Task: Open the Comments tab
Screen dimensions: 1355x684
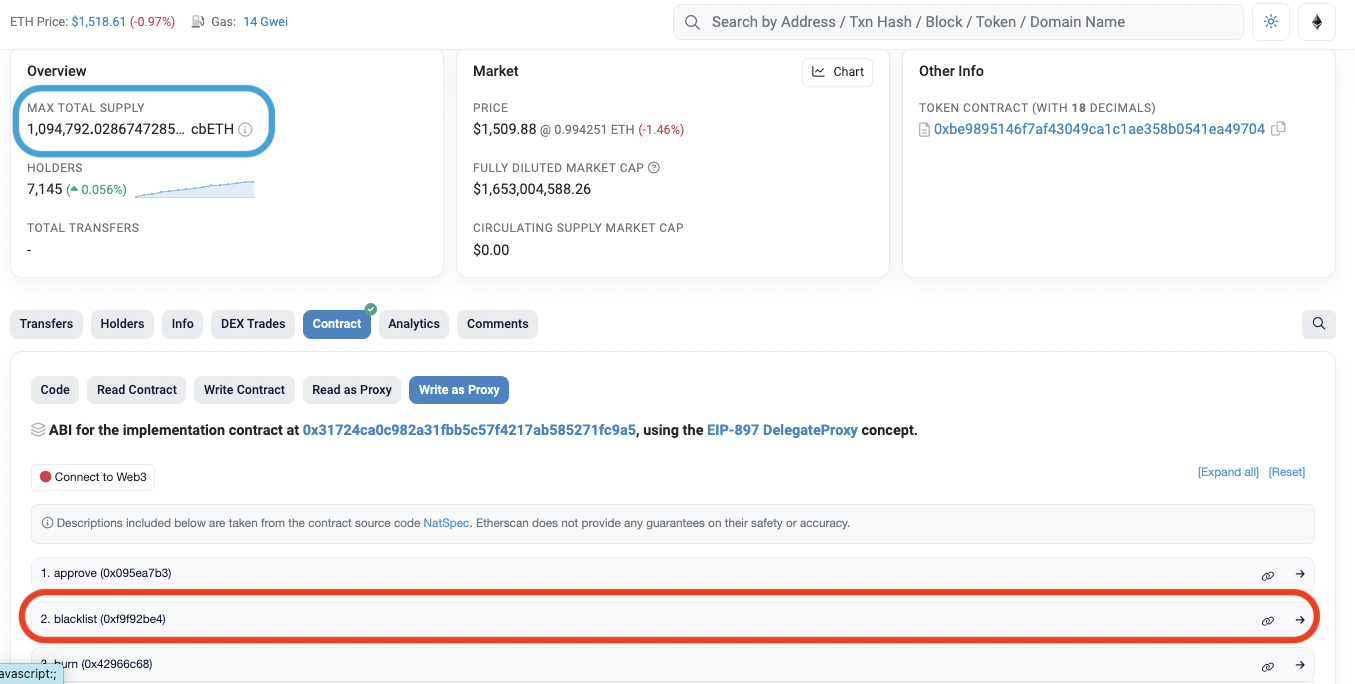Action: coord(498,324)
